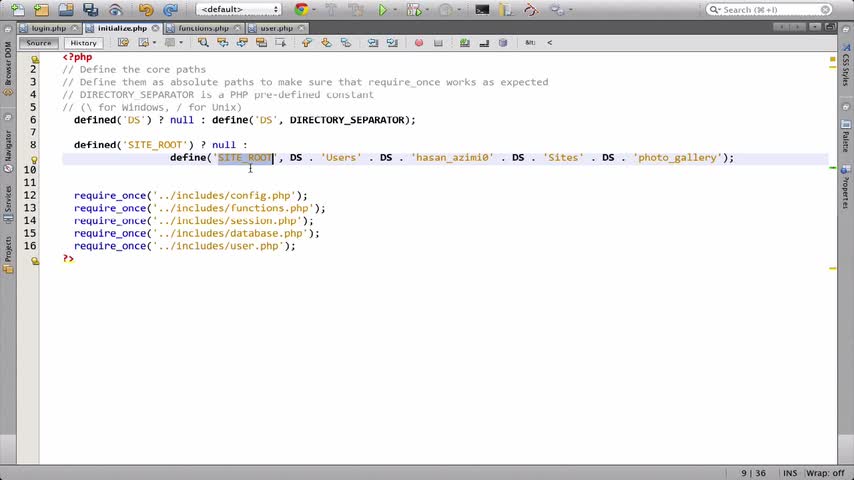
Task: Stop Macro Recording icon
Action: coord(438,42)
